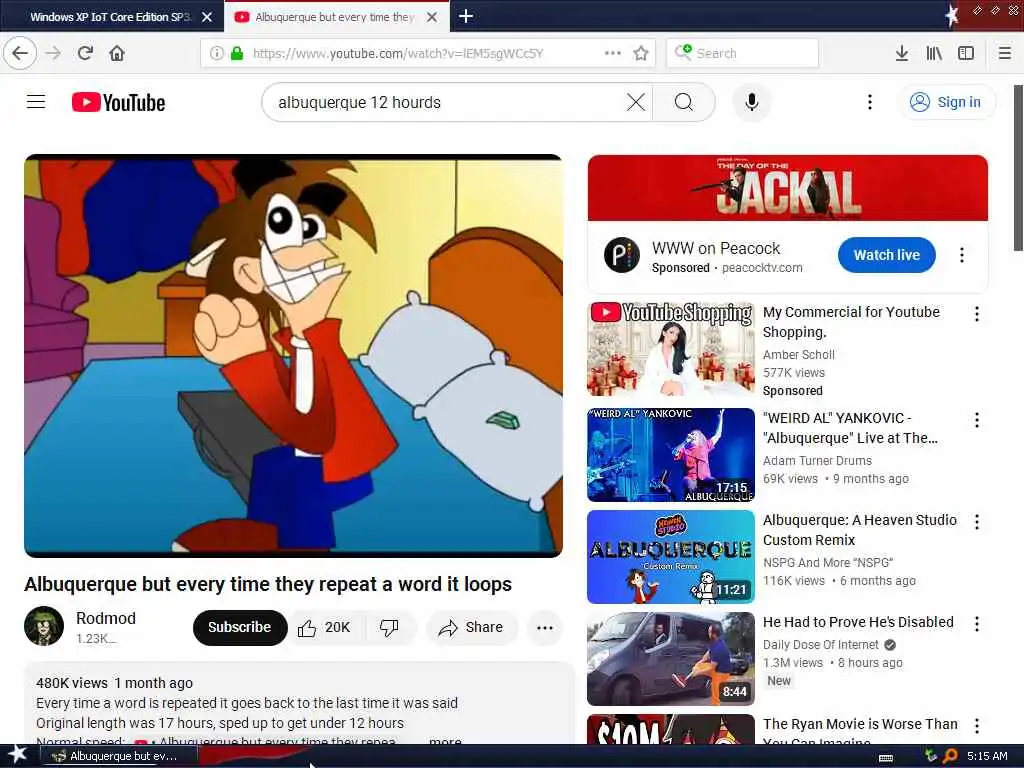Click the video player to toggle playback
Viewport: 1024px width, 768px height.
click(293, 356)
